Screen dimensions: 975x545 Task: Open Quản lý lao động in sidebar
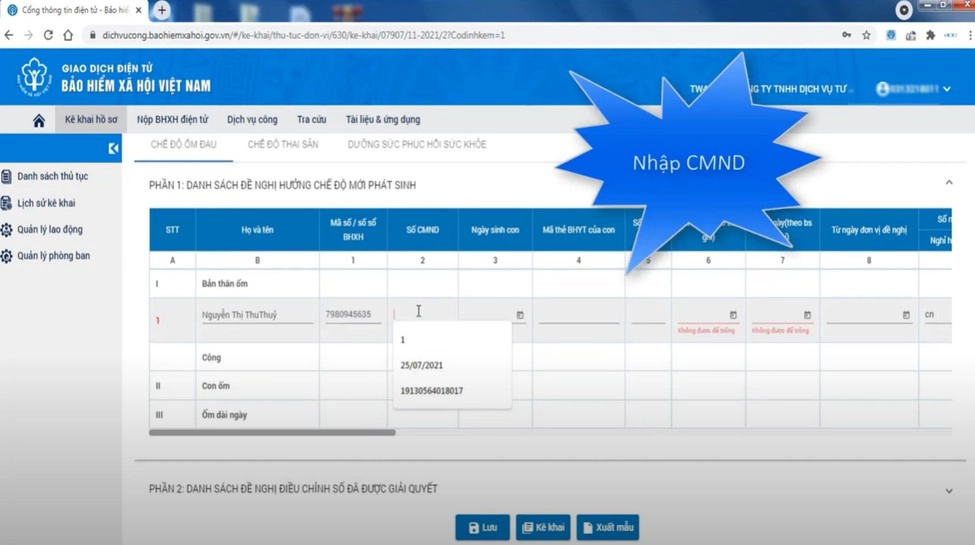coord(49,229)
